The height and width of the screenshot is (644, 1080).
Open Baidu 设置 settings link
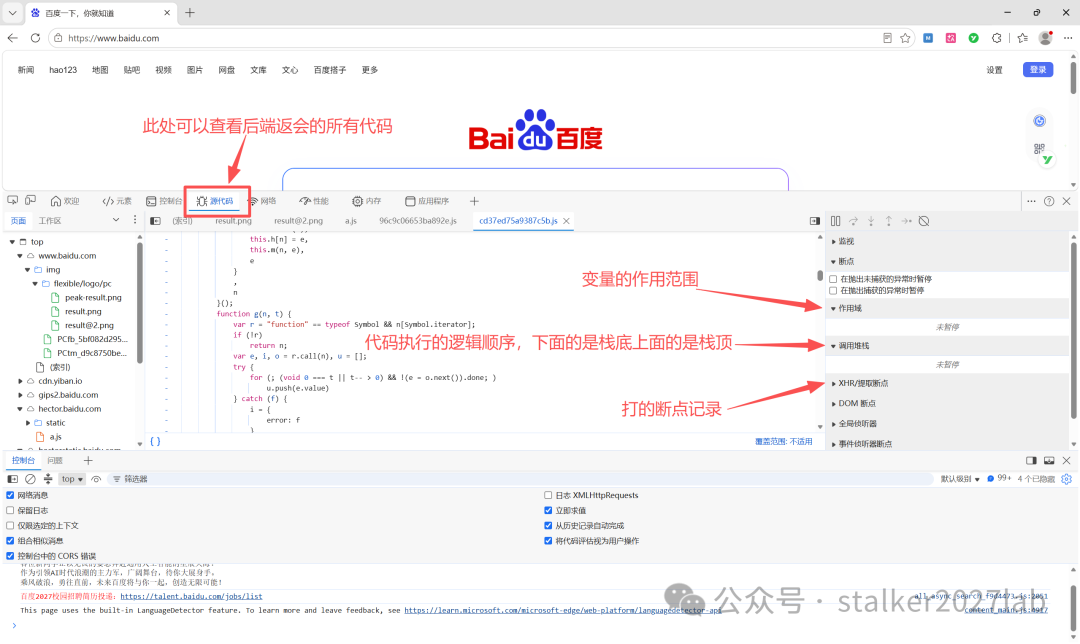(995, 70)
